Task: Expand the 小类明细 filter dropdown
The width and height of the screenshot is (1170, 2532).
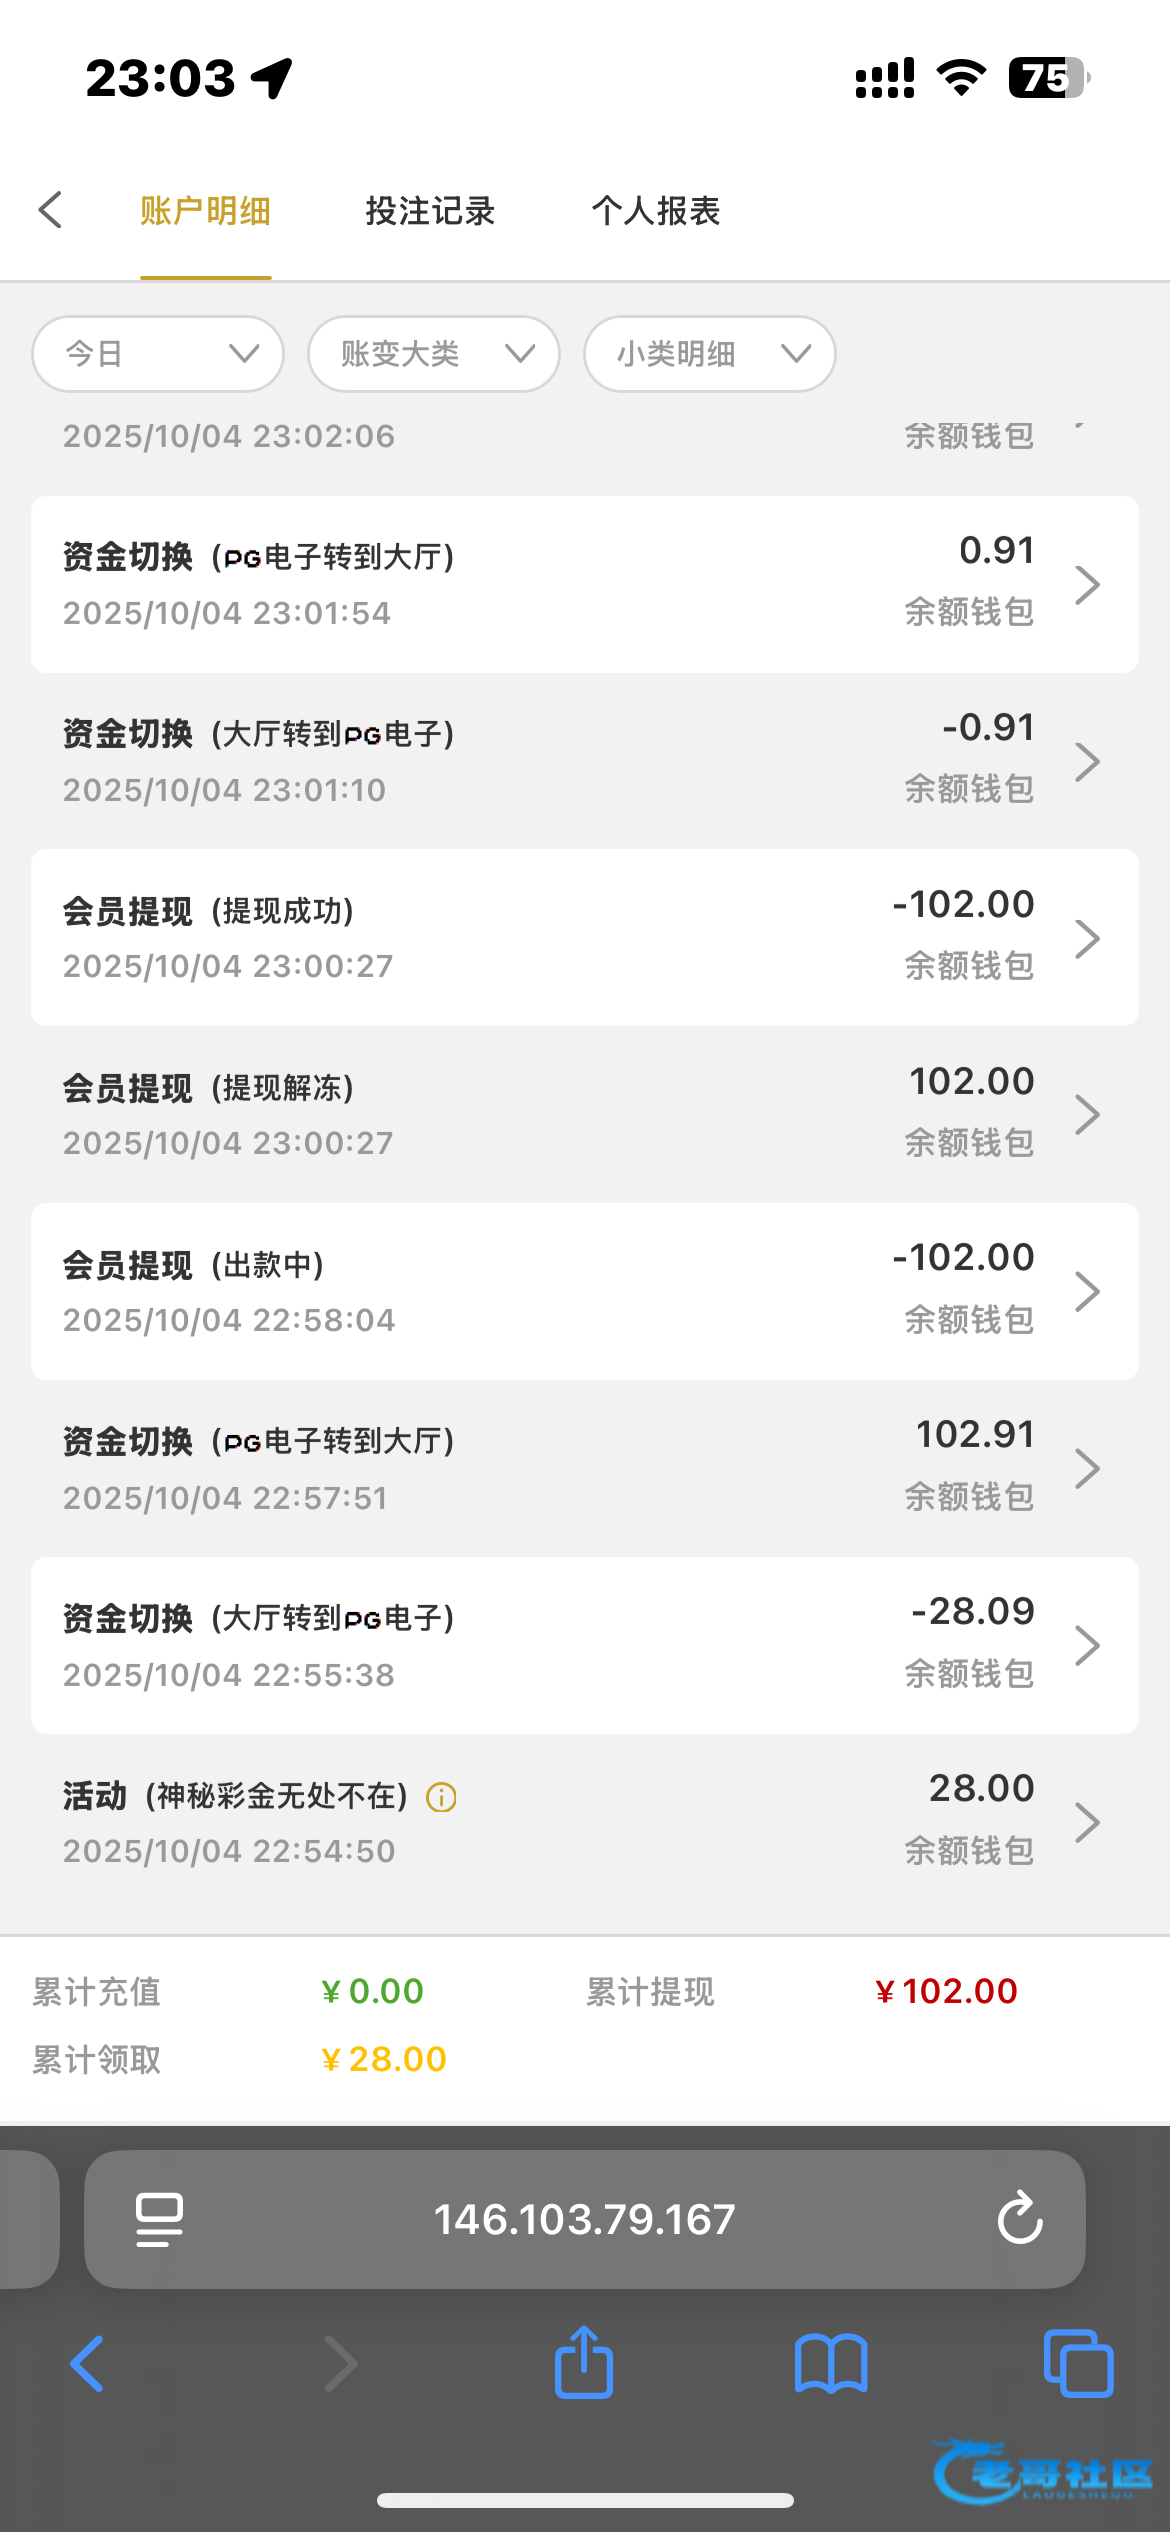Action: coord(710,354)
